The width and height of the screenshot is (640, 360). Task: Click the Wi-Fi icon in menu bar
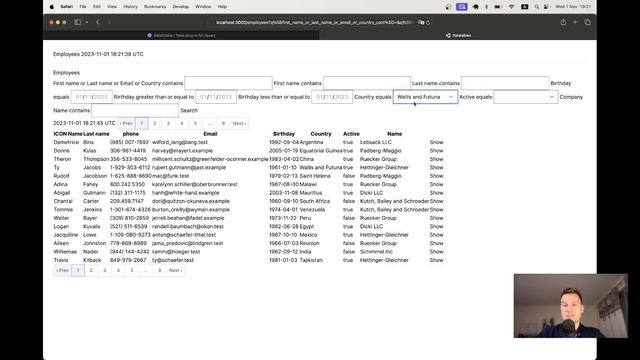(x=511, y=7)
